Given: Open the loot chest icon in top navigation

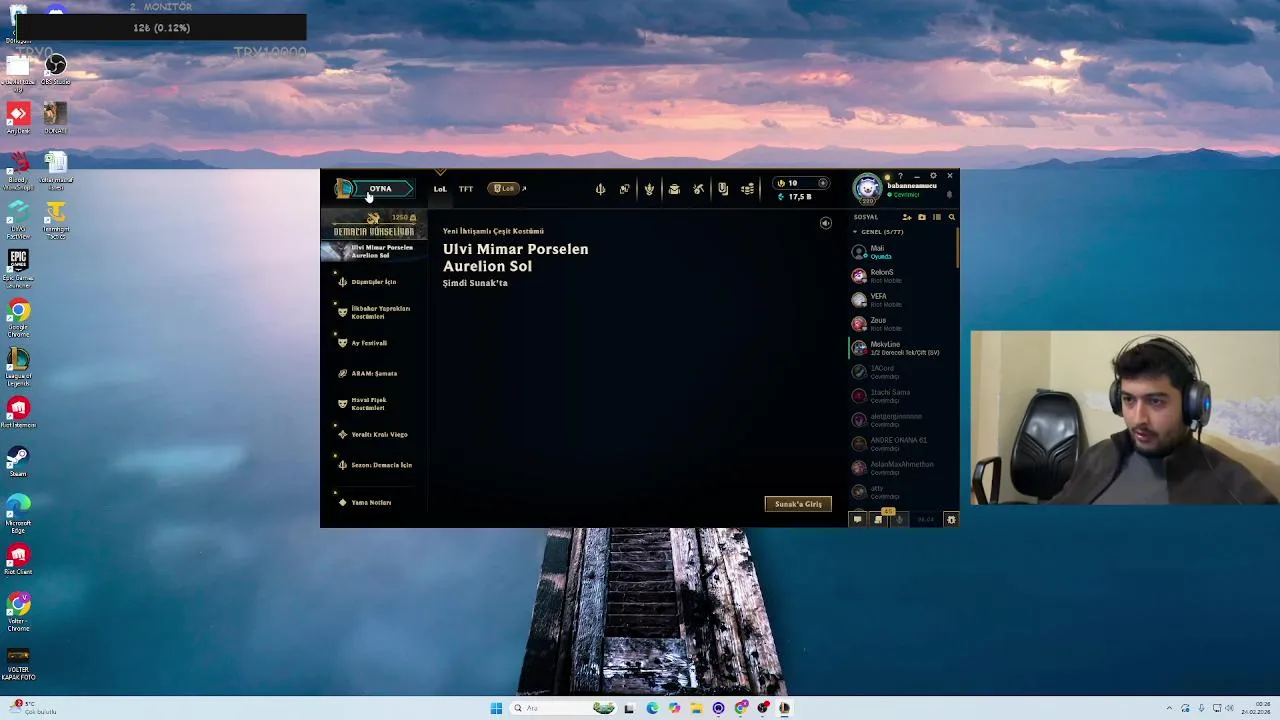Looking at the screenshot, I should (x=674, y=189).
